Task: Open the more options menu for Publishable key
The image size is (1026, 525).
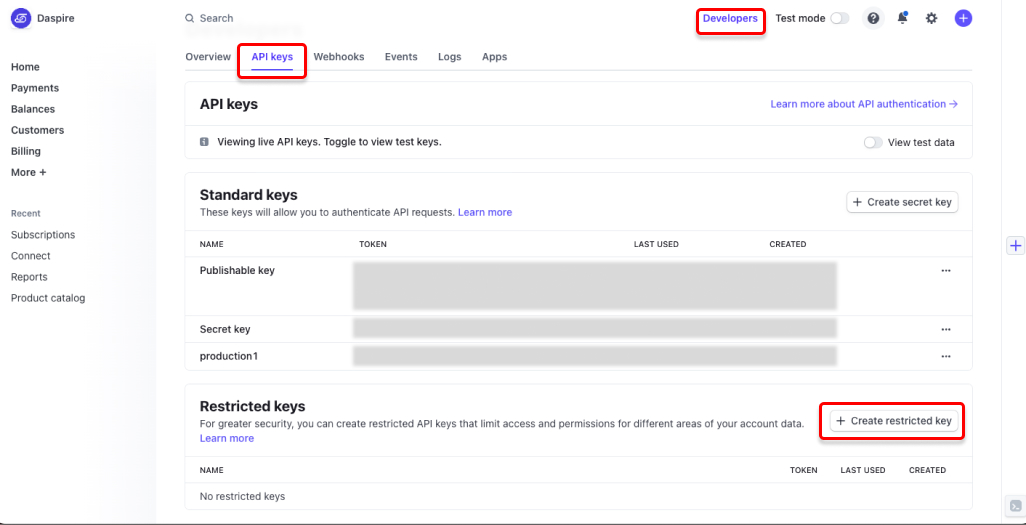Action: pos(946,270)
